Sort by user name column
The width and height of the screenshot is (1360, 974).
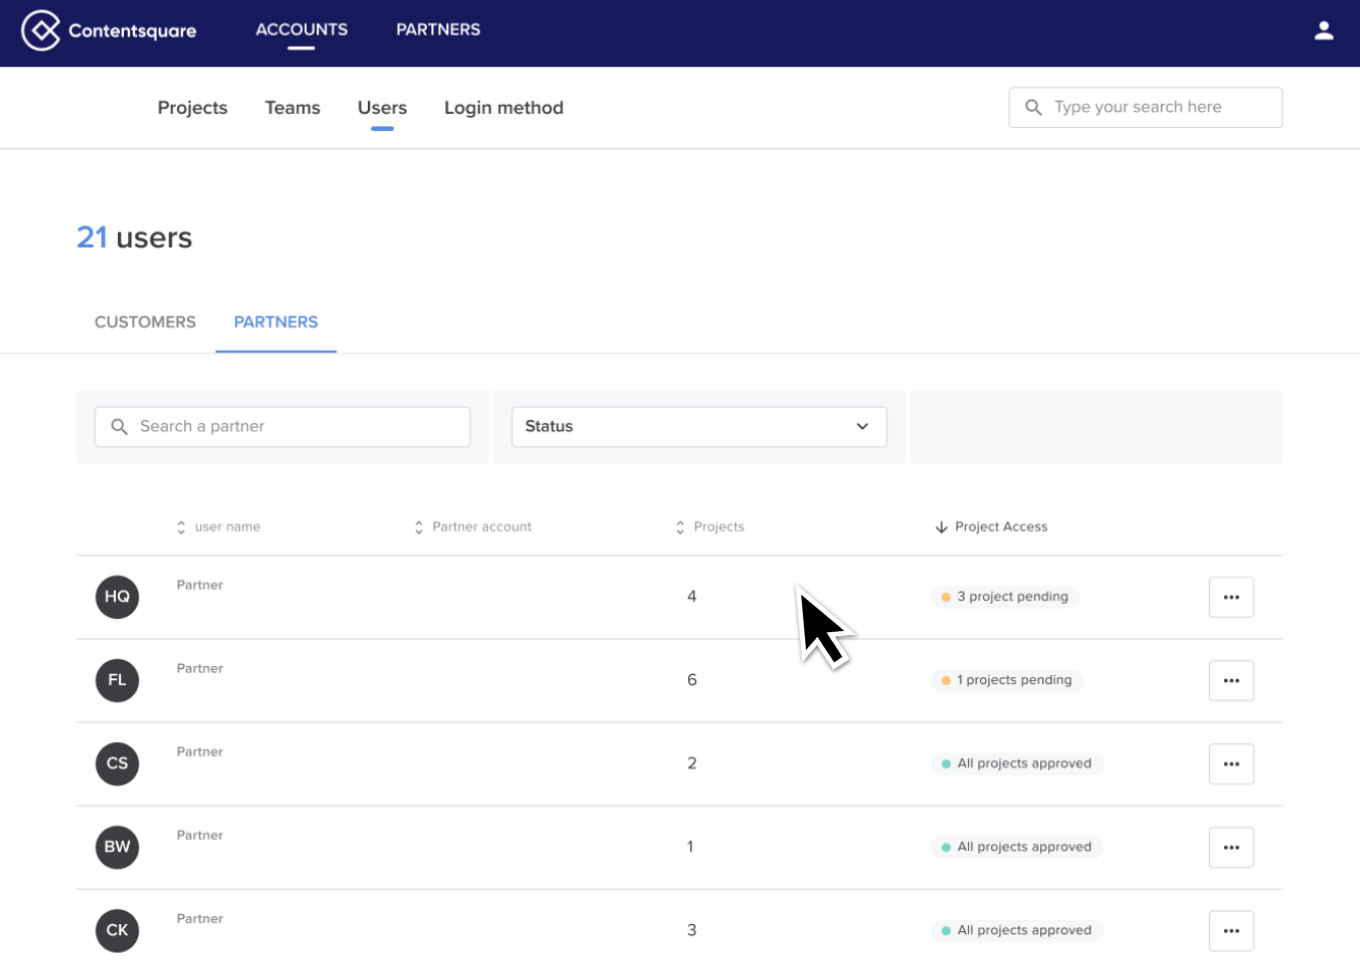[x=218, y=527]
